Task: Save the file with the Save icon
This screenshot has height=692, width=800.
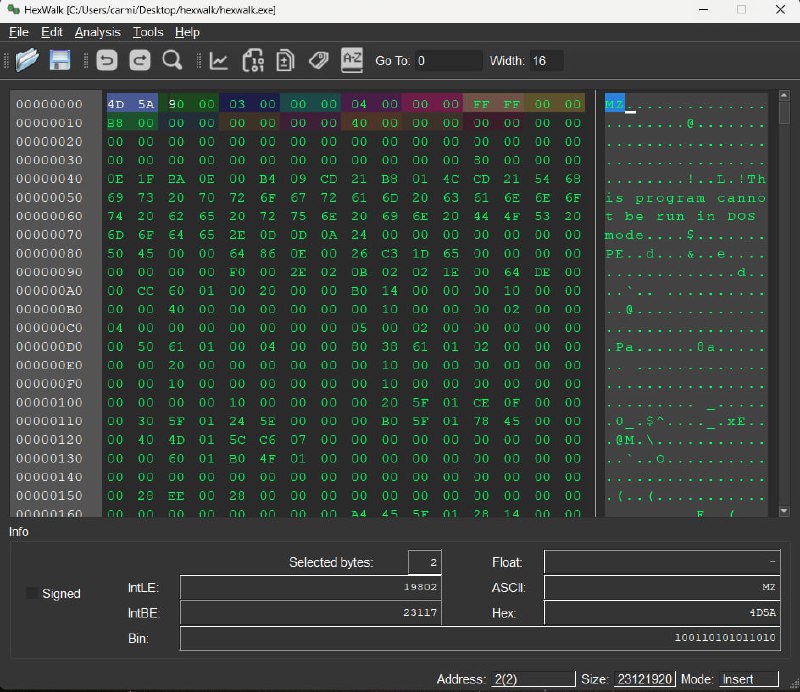Action: click(60, 60)
